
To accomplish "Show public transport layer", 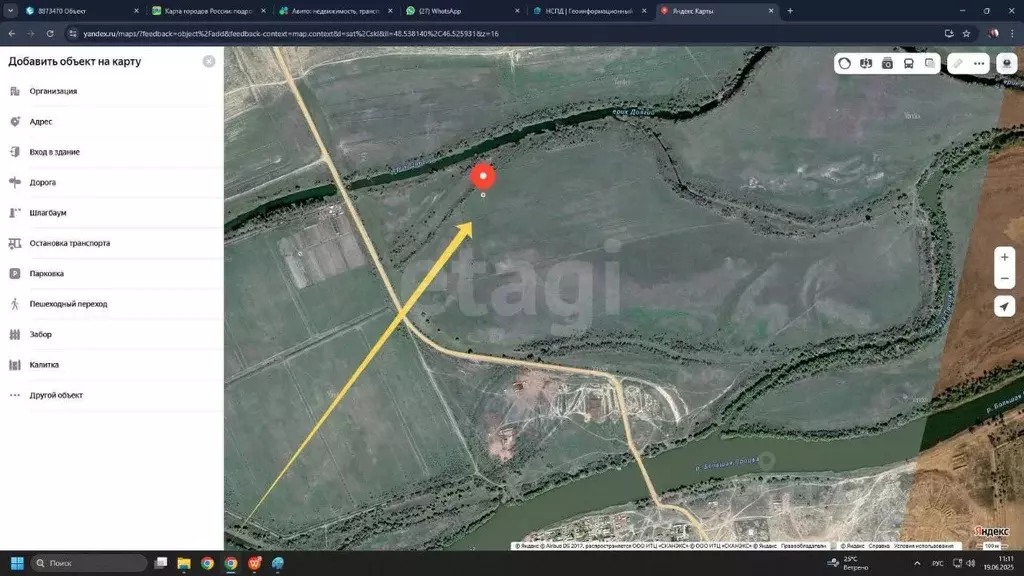I will (908, 63).
